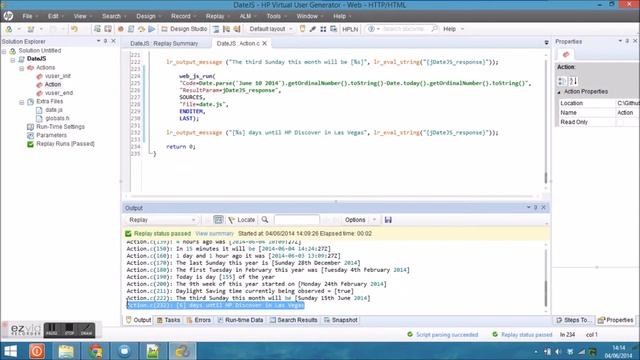Click the red action icon in Properties
The image size is (640, 360).
coord(566,55)
